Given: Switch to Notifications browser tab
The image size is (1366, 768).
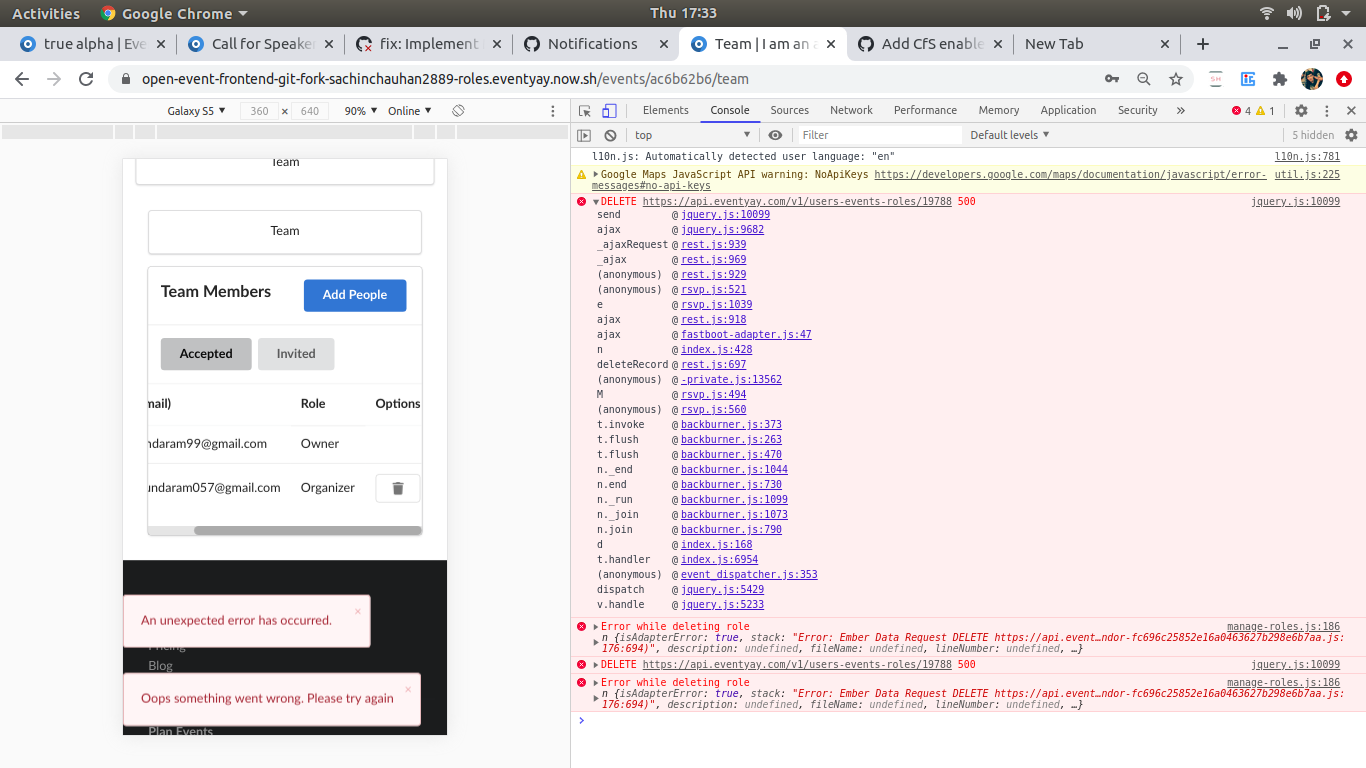Looking at the screenshot, I should [593, 44].
